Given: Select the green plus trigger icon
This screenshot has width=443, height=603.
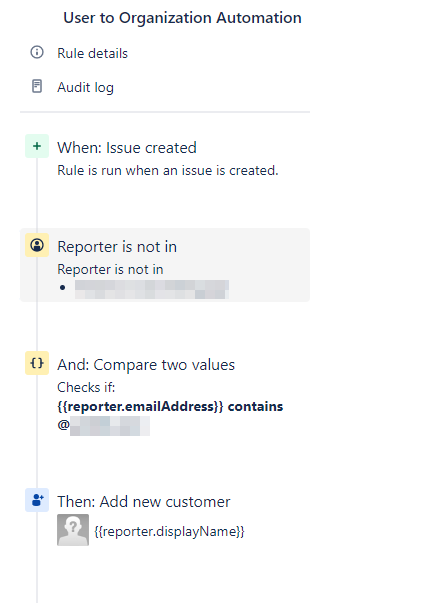Looking at the screenshot, I should point(37,146).
